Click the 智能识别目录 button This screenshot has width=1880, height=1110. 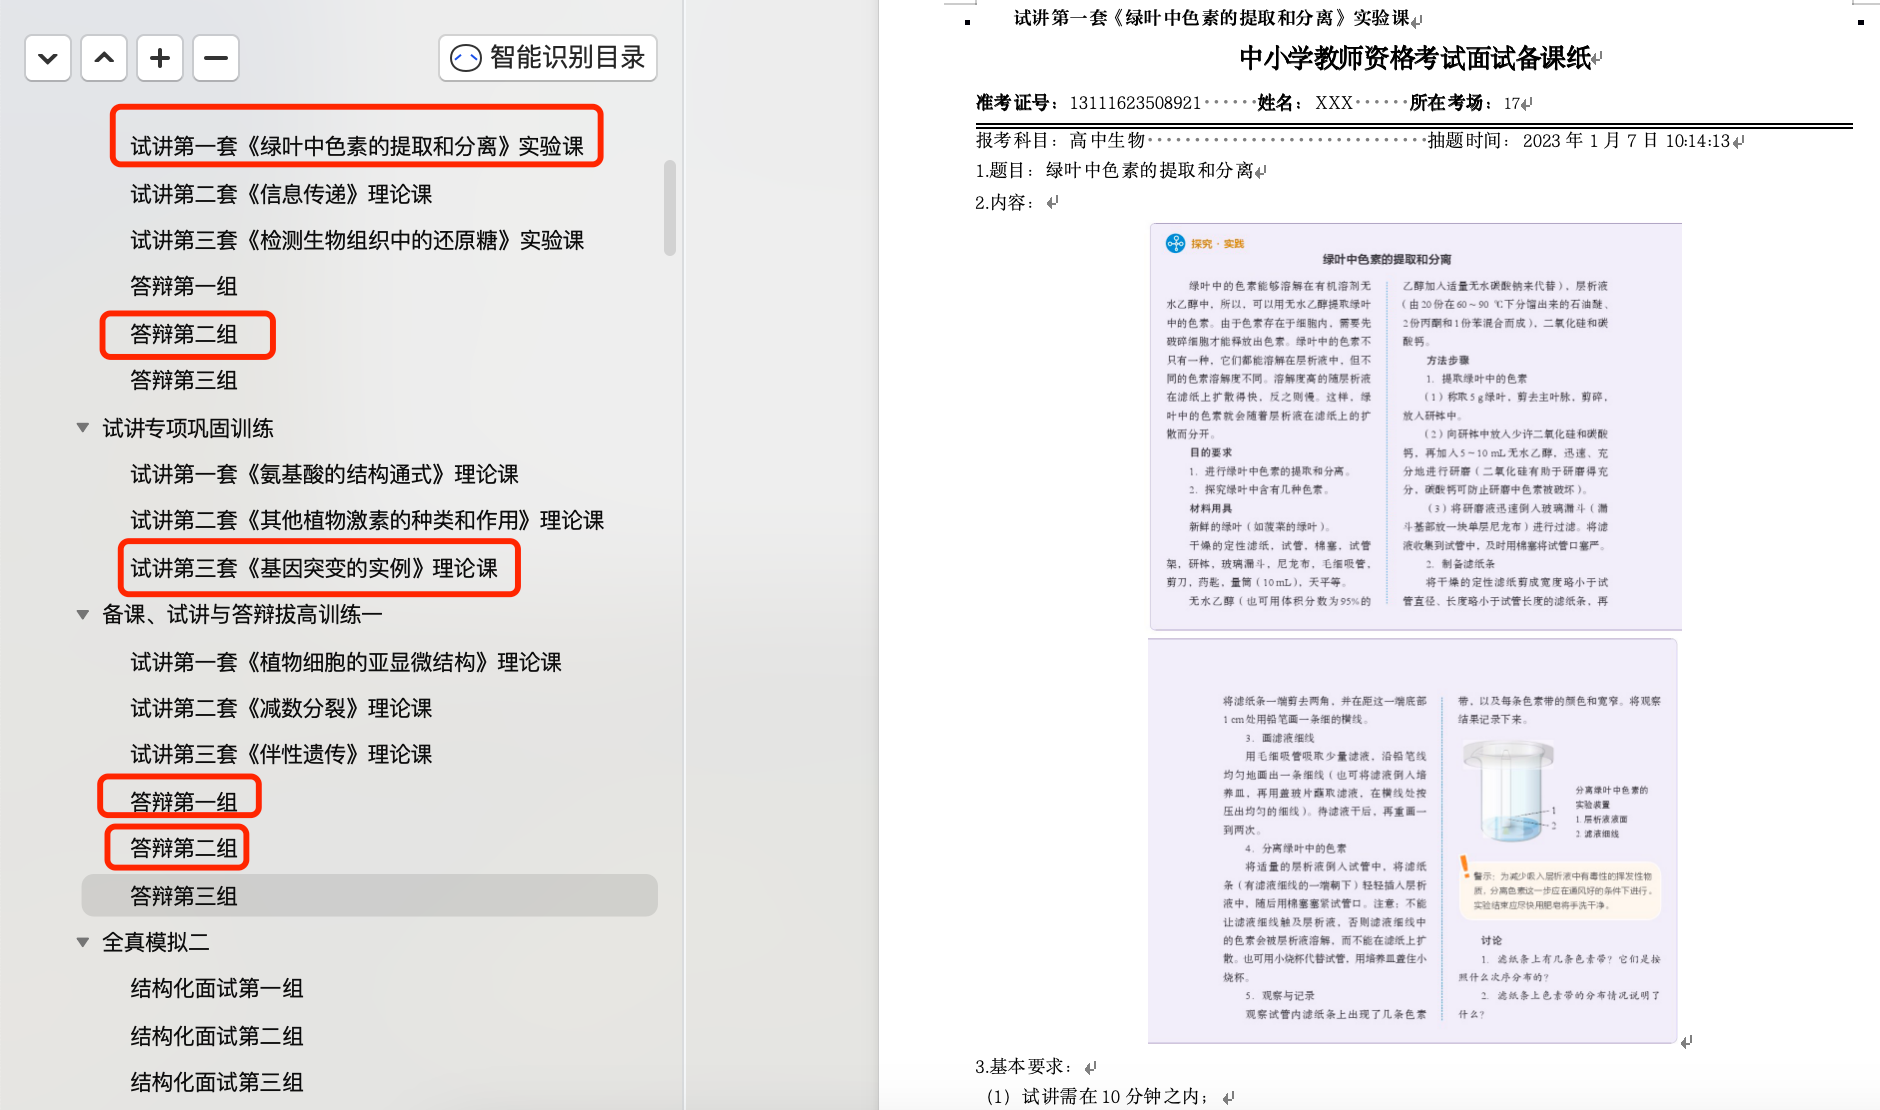[548, 58]
